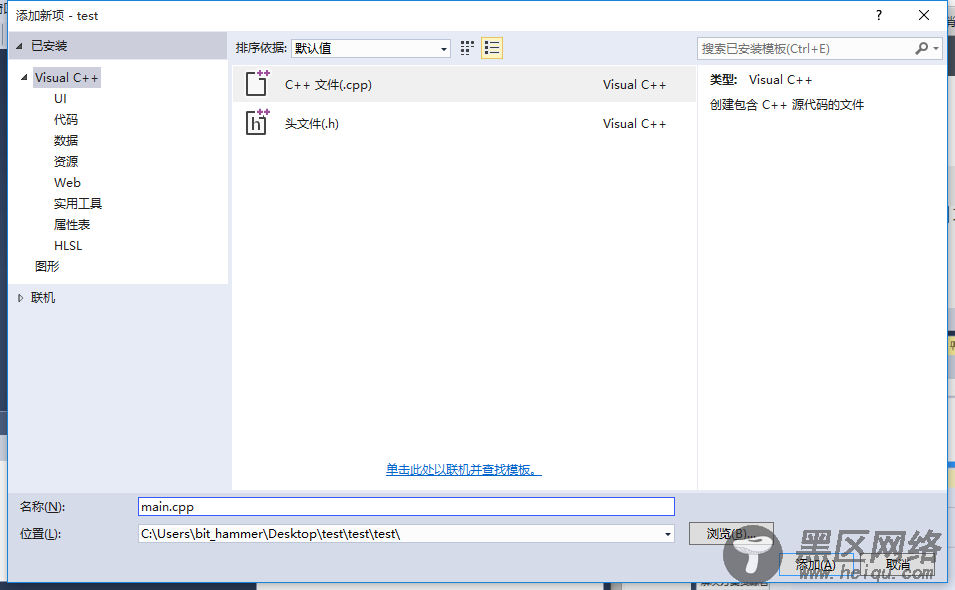The width and height of the screenshot is (955, 590).
Task: Select the 实用工具 category
Action: (x=78, y=203)
